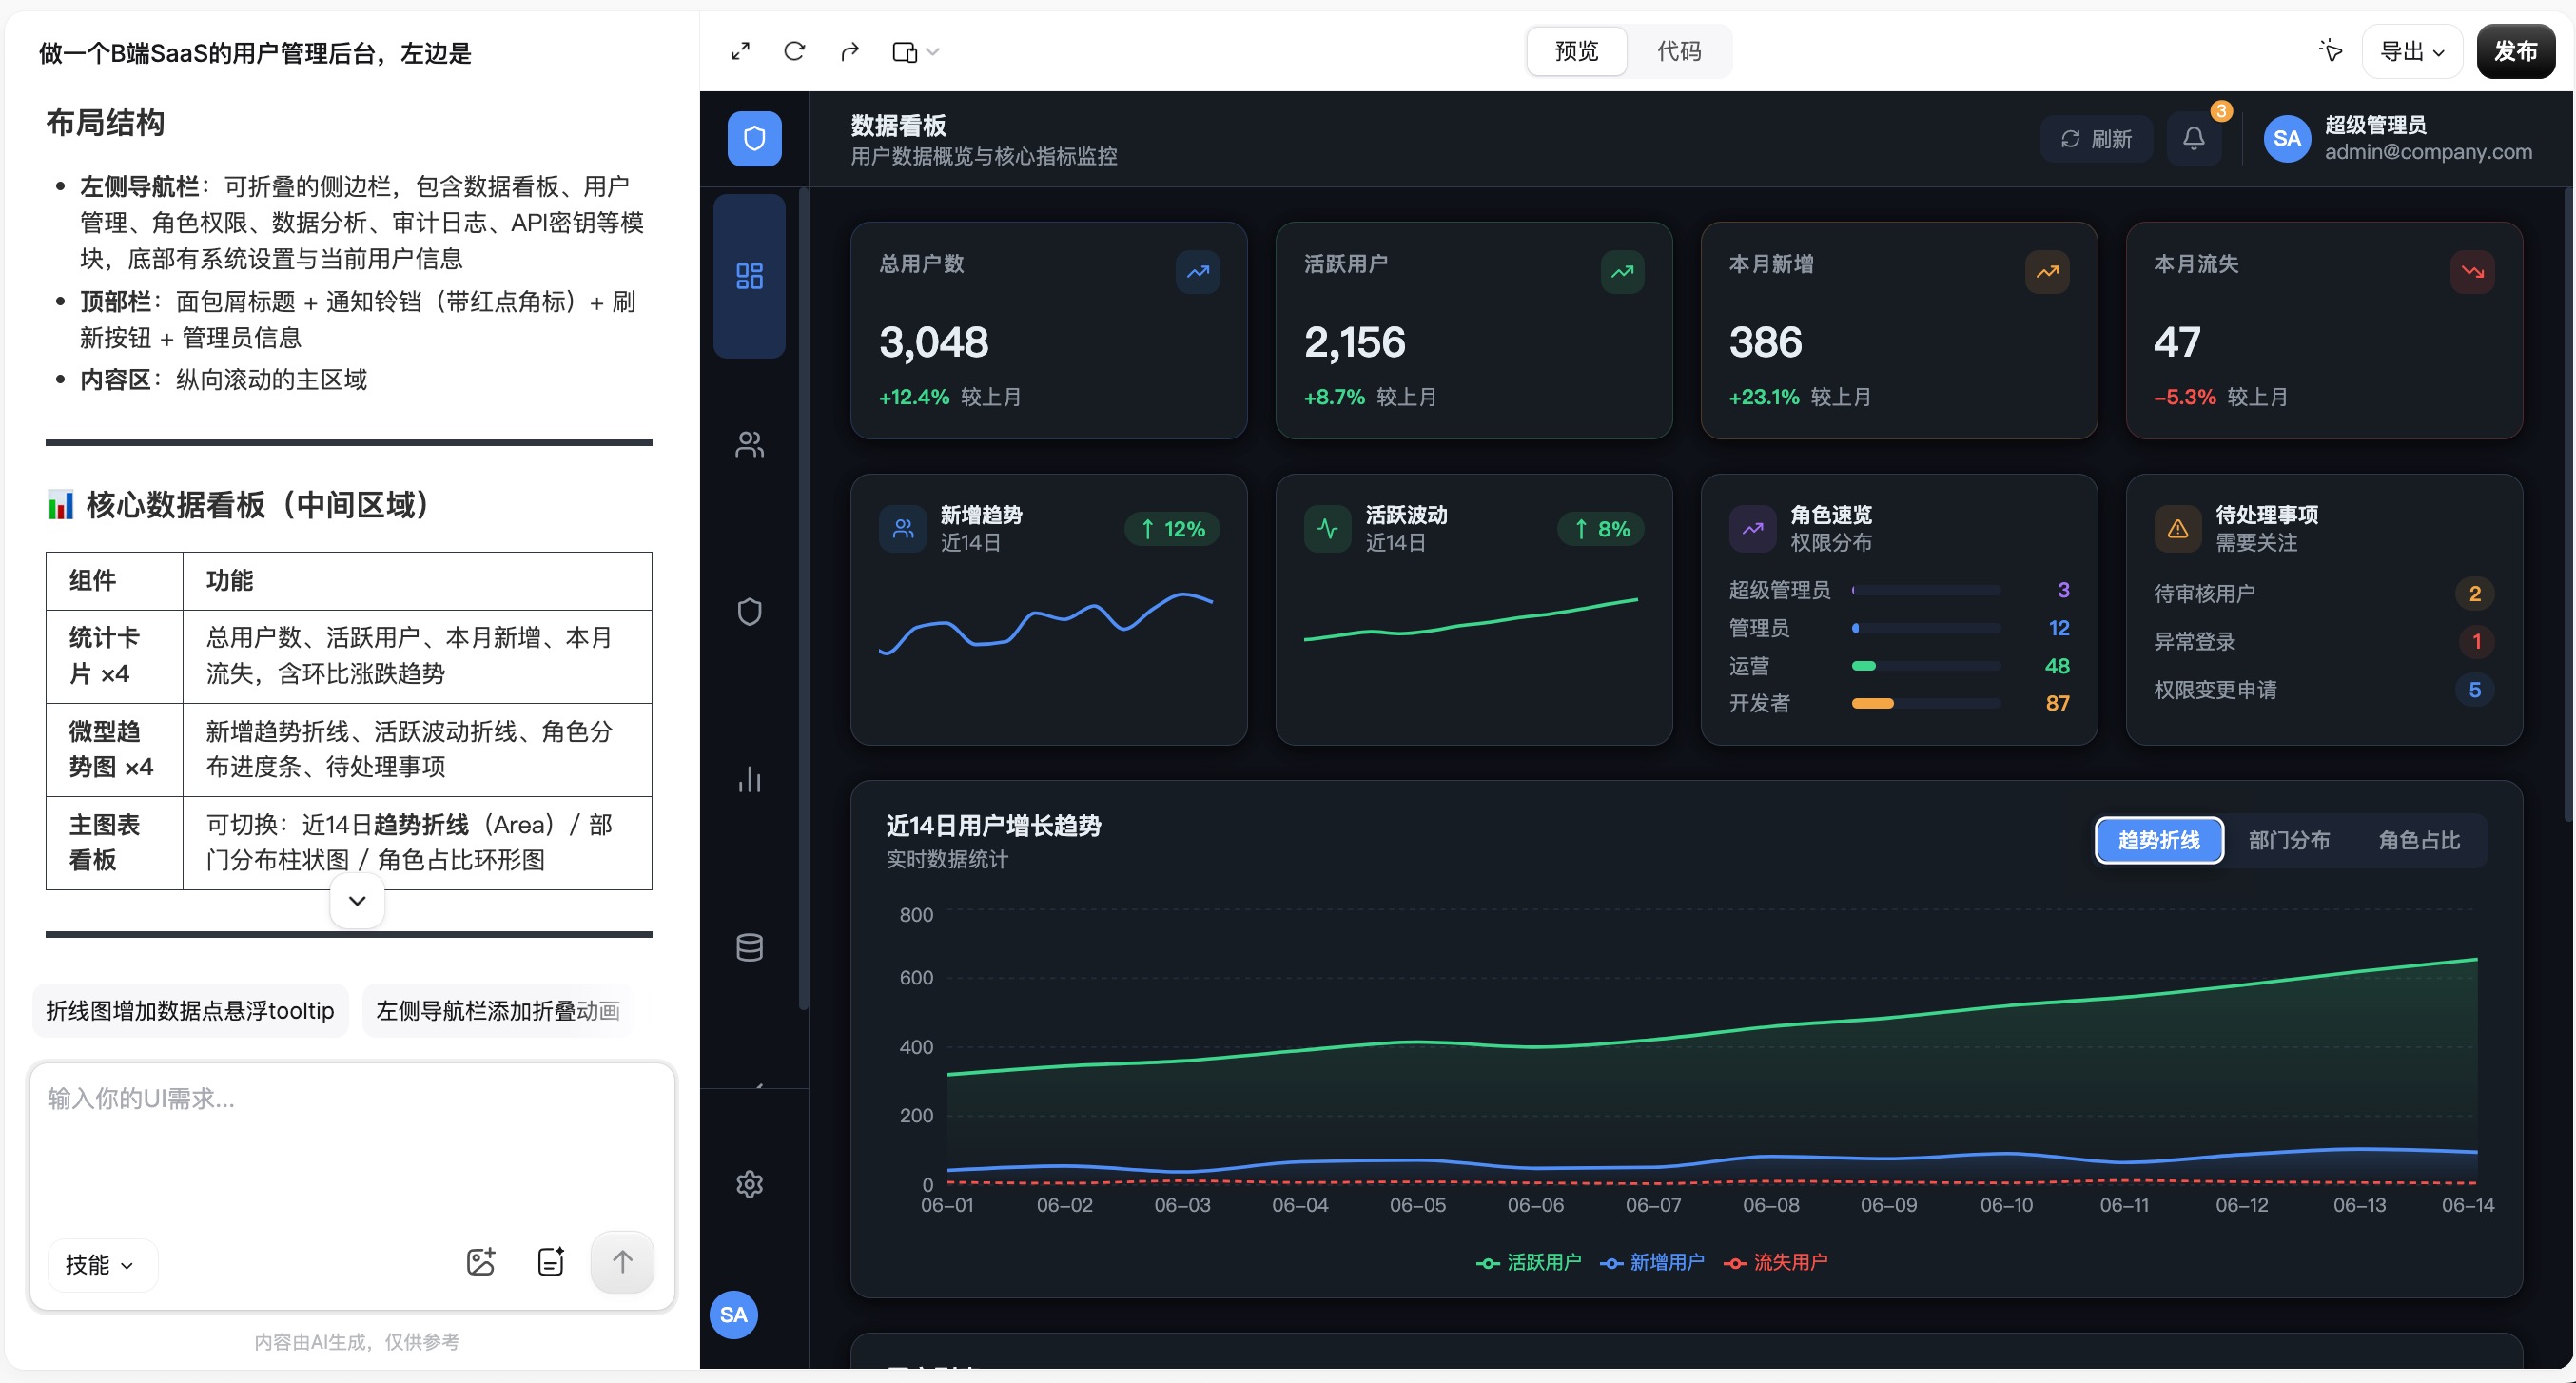Open role permissions shield icon in sidebar
Image resolution: width=2576 pixels, height=1383 pixels.
point(749,611)
